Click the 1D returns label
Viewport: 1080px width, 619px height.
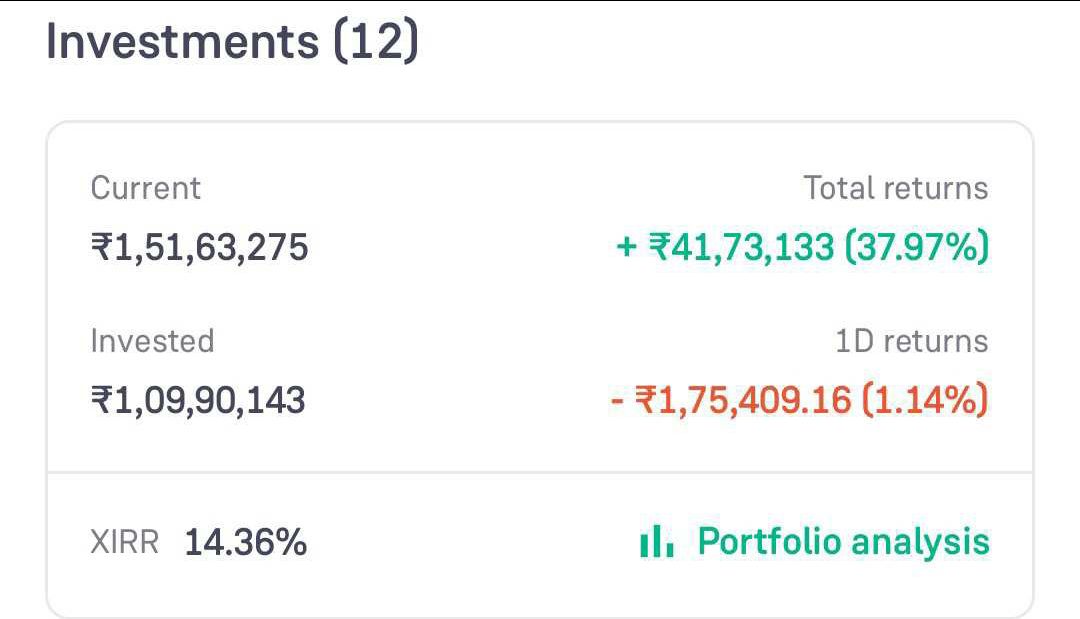(911, 341)
